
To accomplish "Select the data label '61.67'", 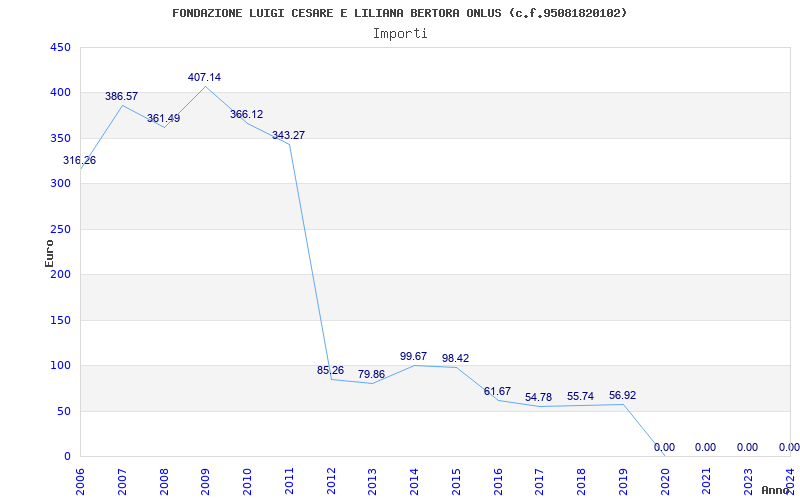I will tap(497, 391).
